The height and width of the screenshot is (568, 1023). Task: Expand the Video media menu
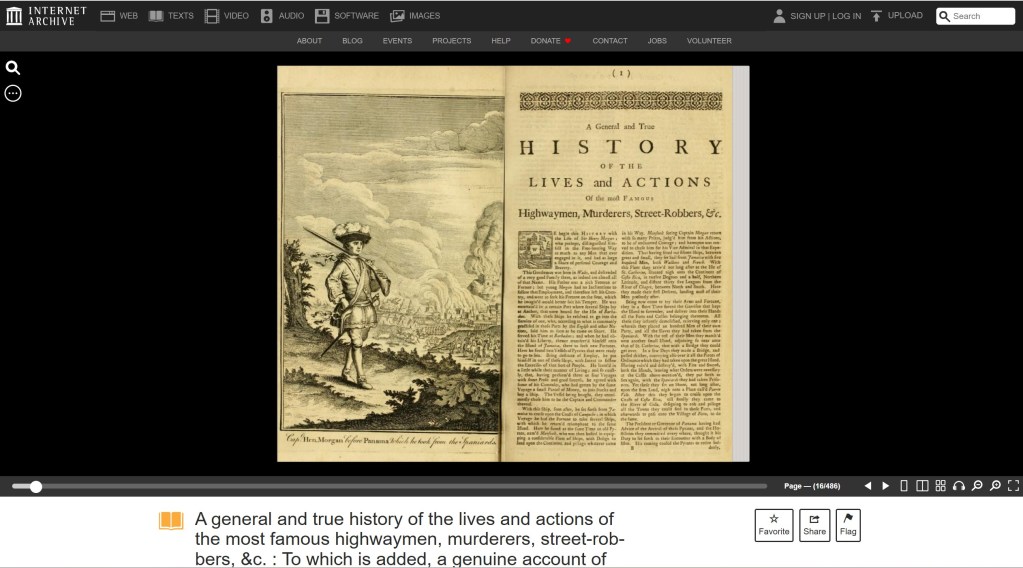point(227,16)
